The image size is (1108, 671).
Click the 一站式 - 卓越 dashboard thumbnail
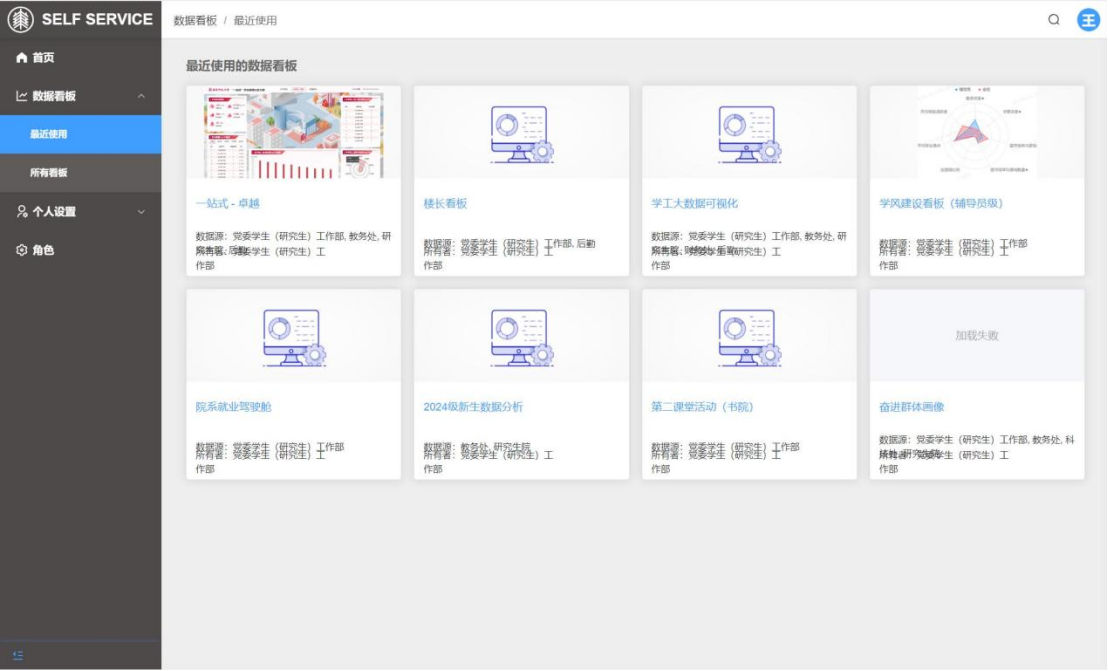pos(293,133)
